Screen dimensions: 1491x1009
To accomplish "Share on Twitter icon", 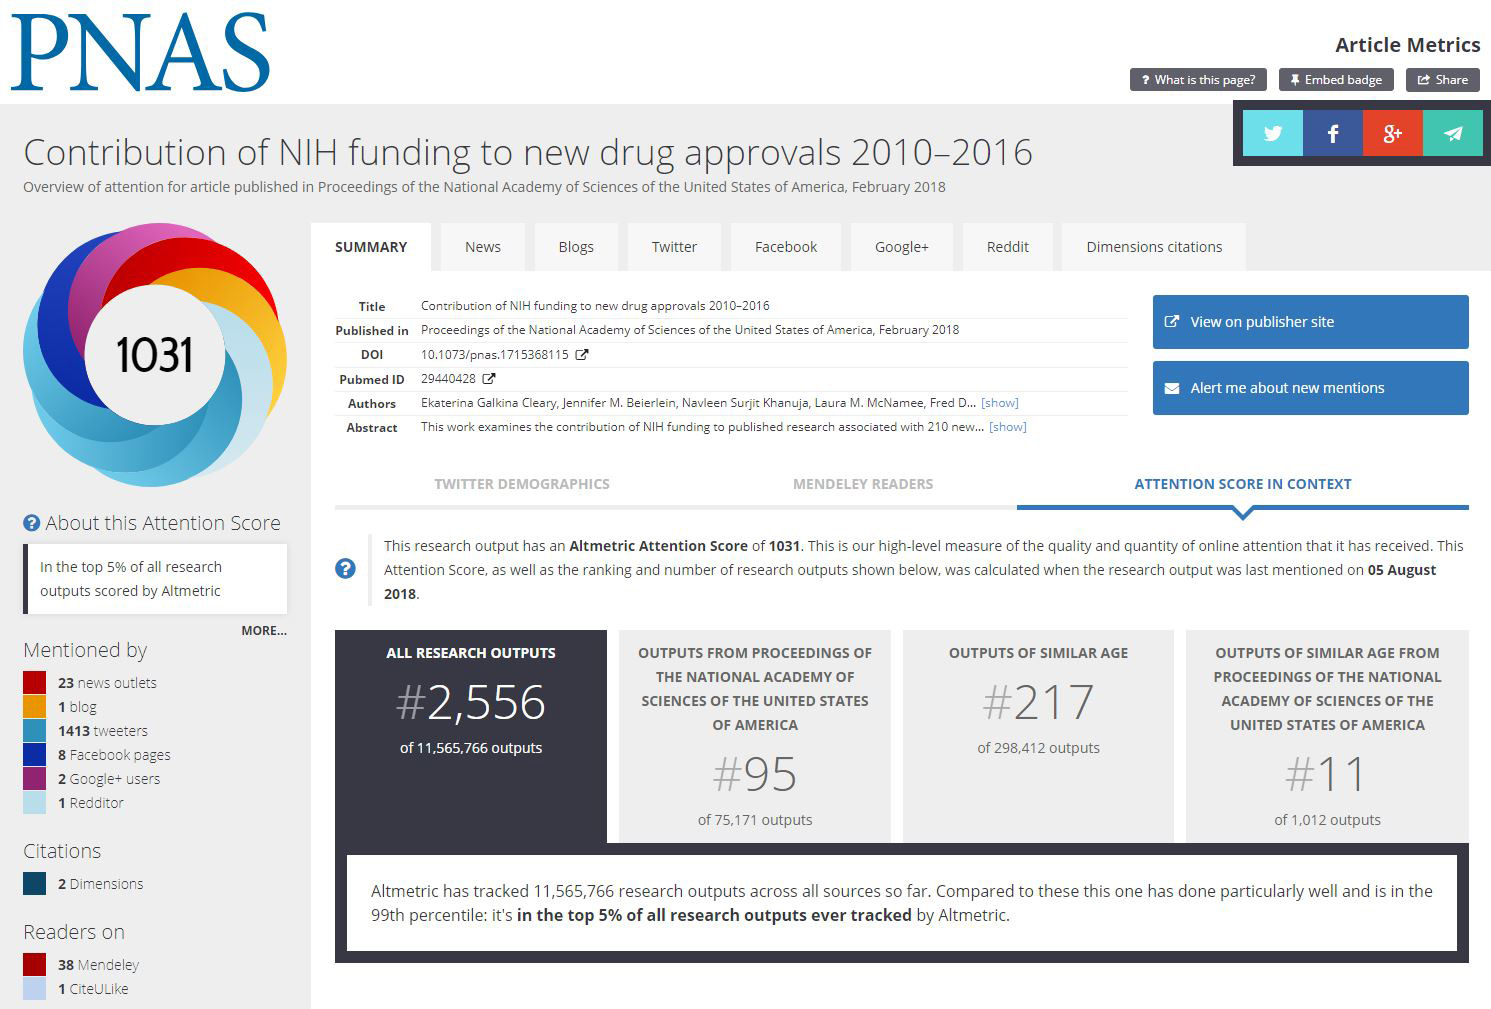I will [x=1273, y=134].
